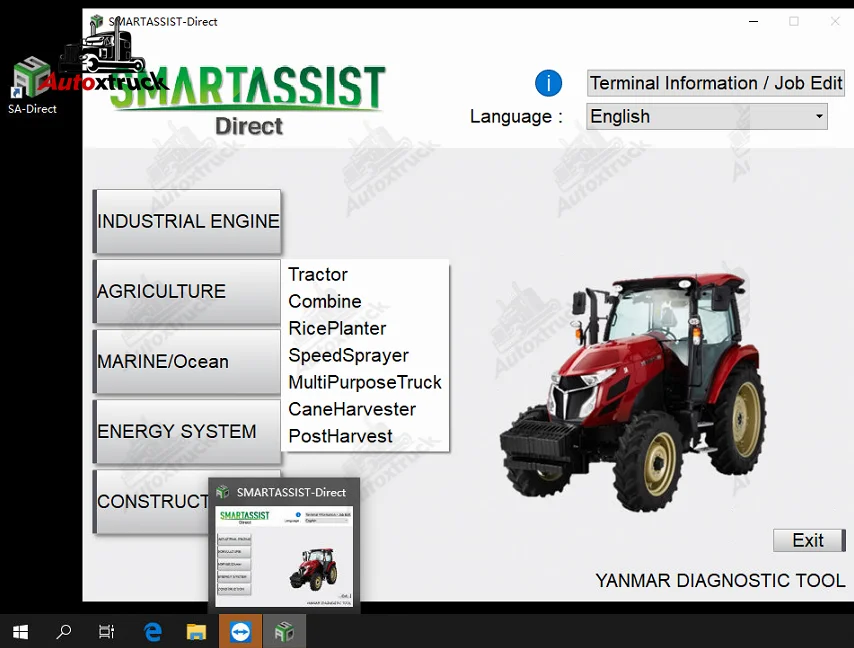Open taskbar search magnifier
The image size is (854, 648).
(x=64, y=632)
